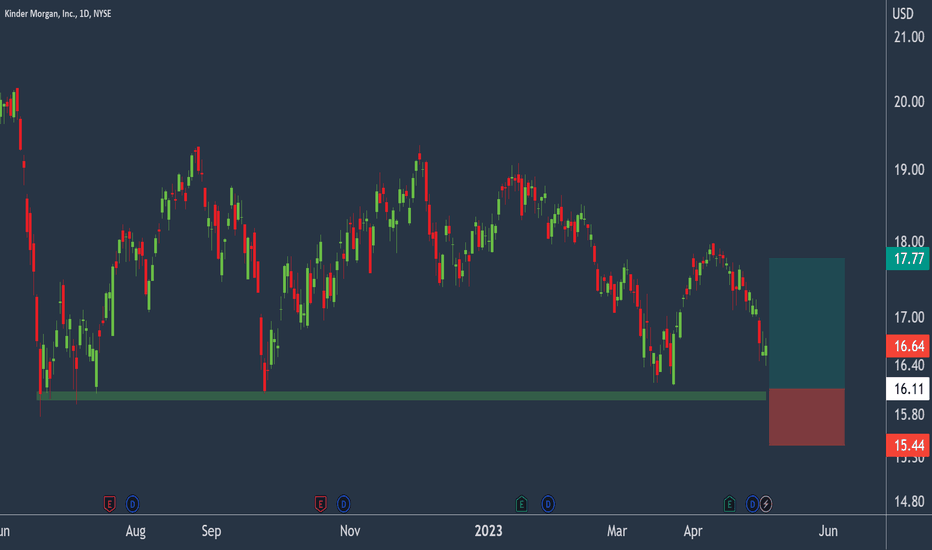Screen dimensions: 932x550
Task: Click the 19.00 price axis label
Action: [909, 170]
